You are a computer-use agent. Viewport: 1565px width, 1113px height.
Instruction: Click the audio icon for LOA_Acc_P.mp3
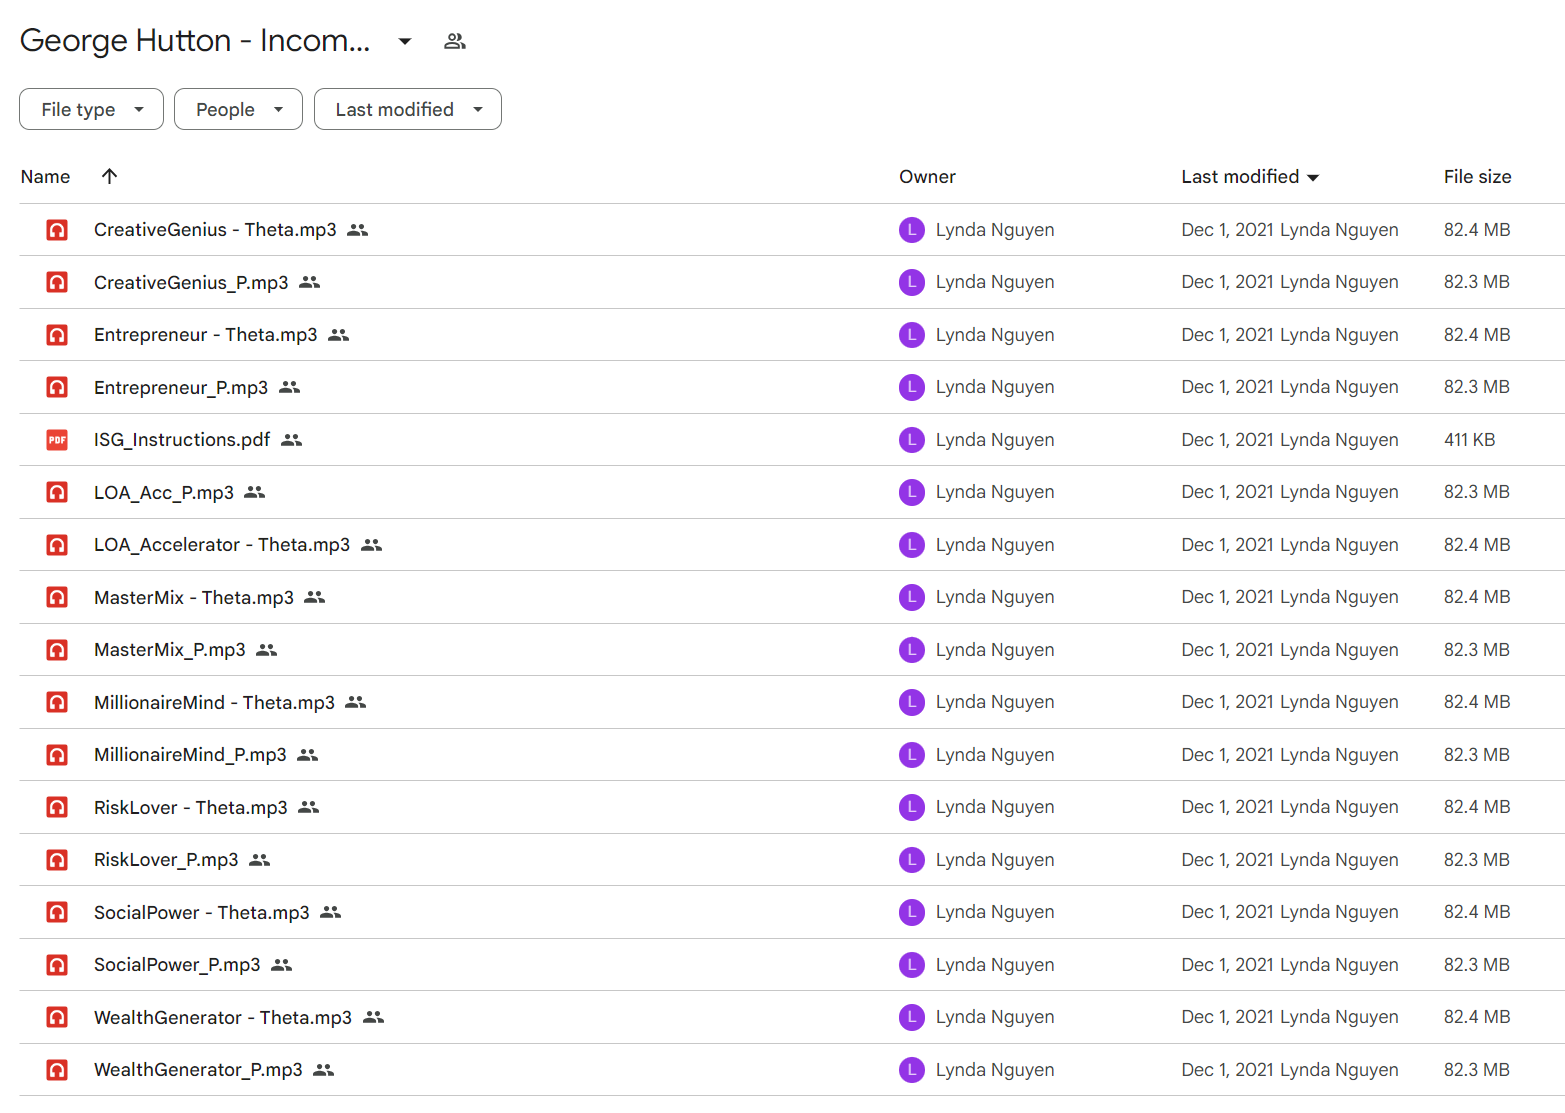57,492
